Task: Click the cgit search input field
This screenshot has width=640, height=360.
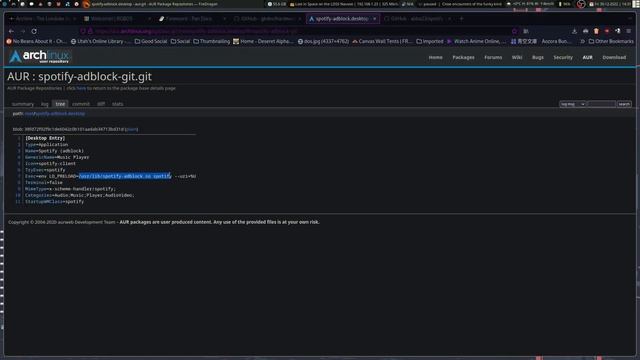Action: pos(601,104)
